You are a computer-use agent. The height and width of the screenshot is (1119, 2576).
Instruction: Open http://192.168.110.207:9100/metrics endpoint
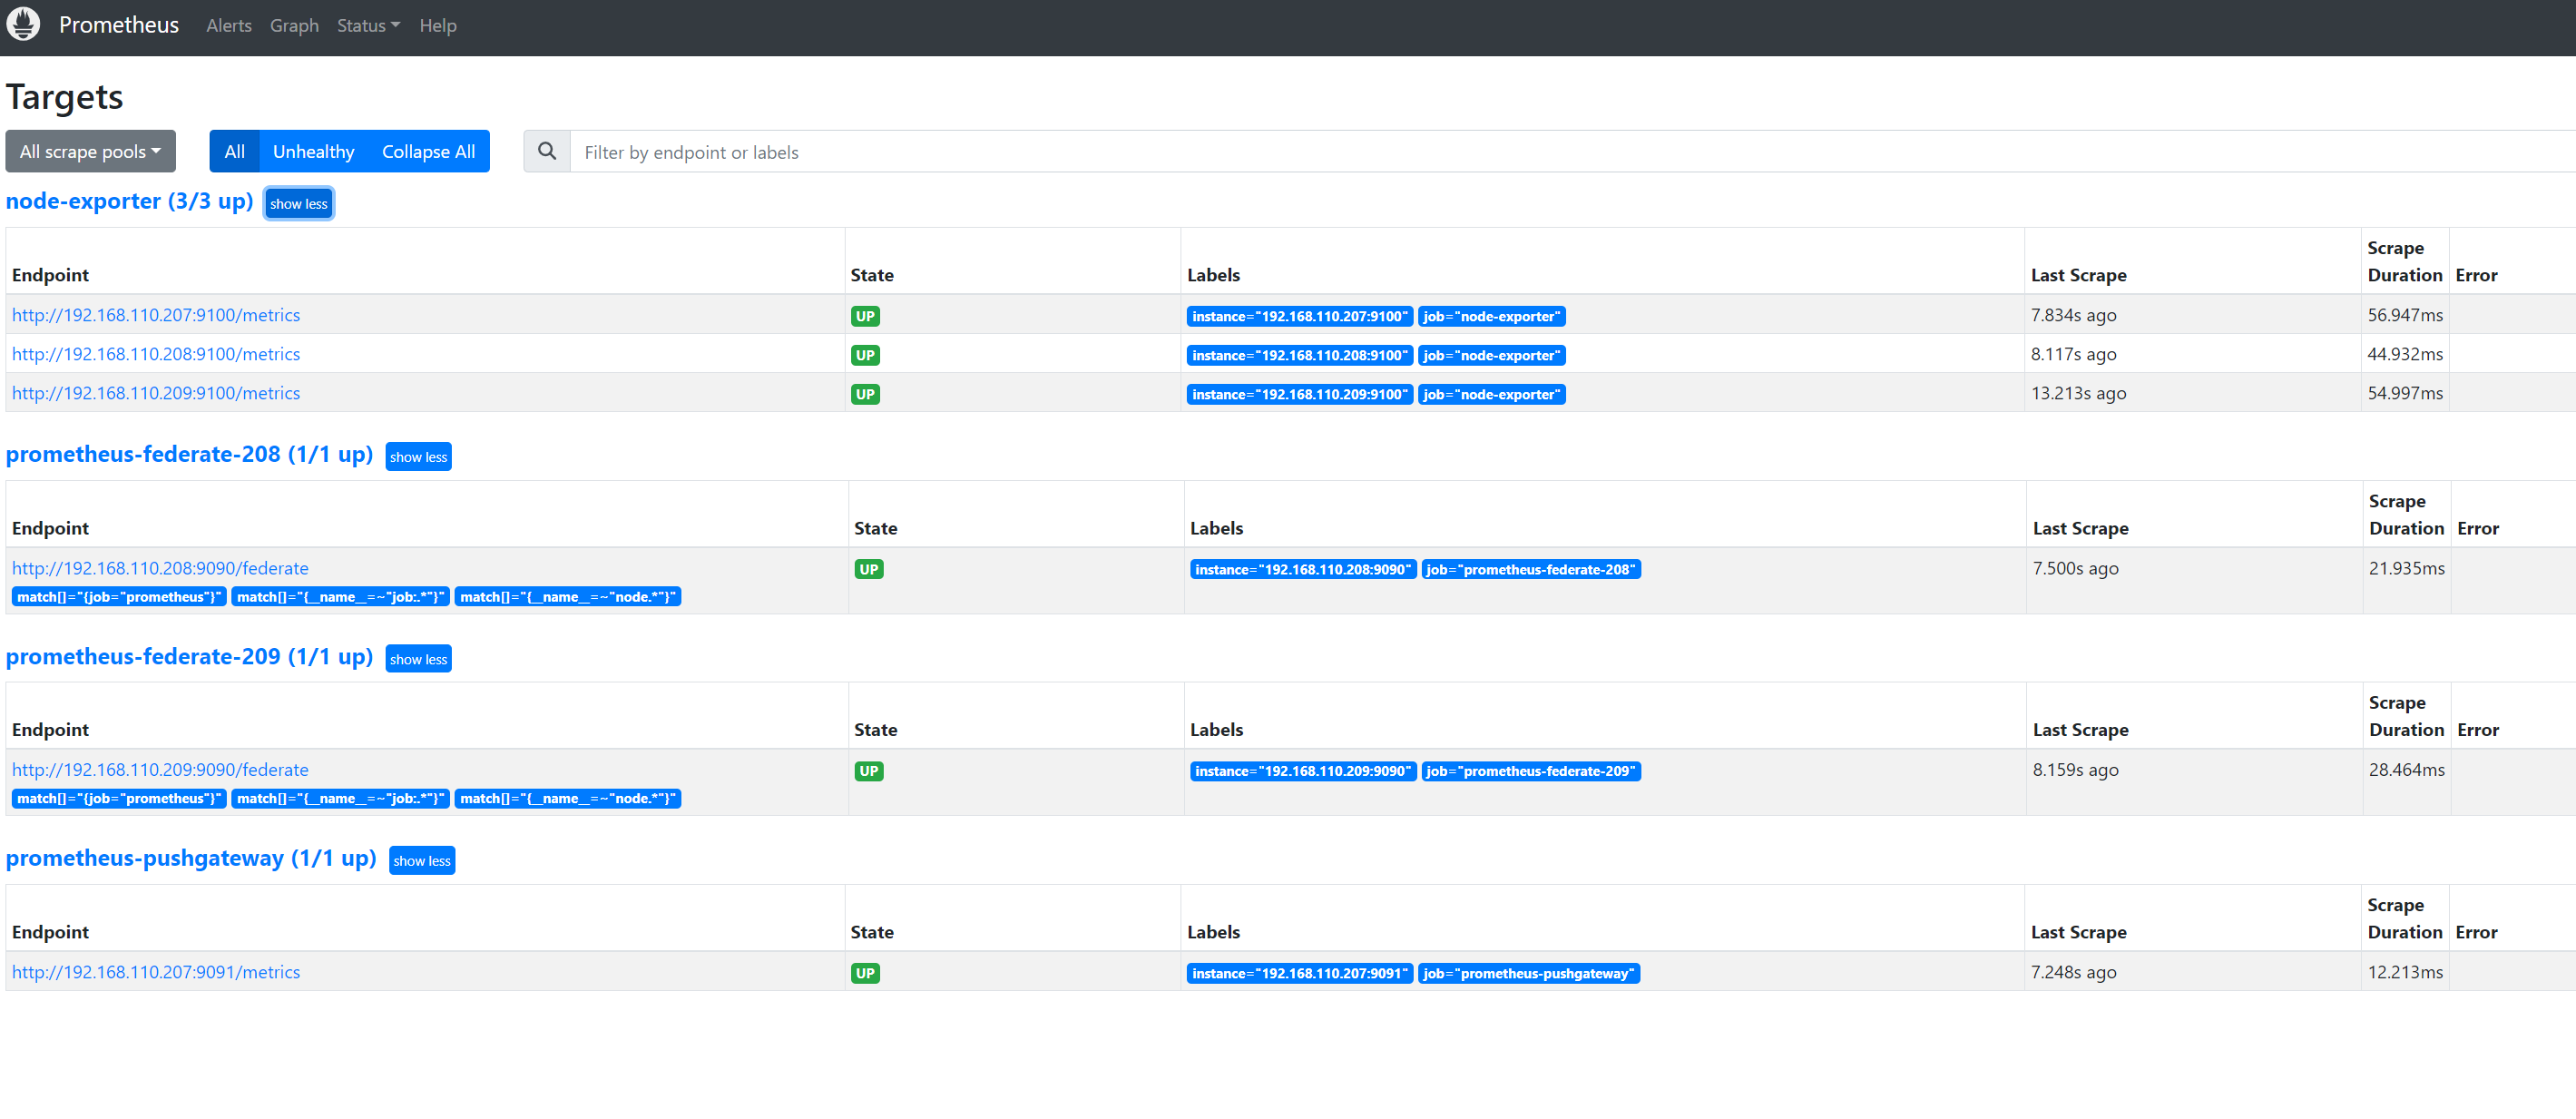click(x=156, y=315)
